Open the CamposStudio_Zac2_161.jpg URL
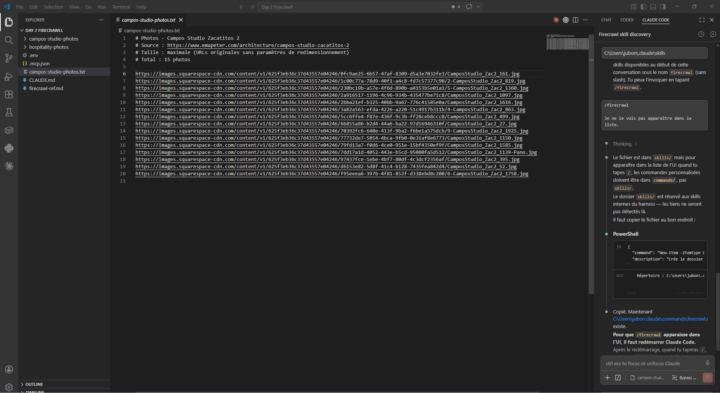The image size is (720, 393). 327,74
